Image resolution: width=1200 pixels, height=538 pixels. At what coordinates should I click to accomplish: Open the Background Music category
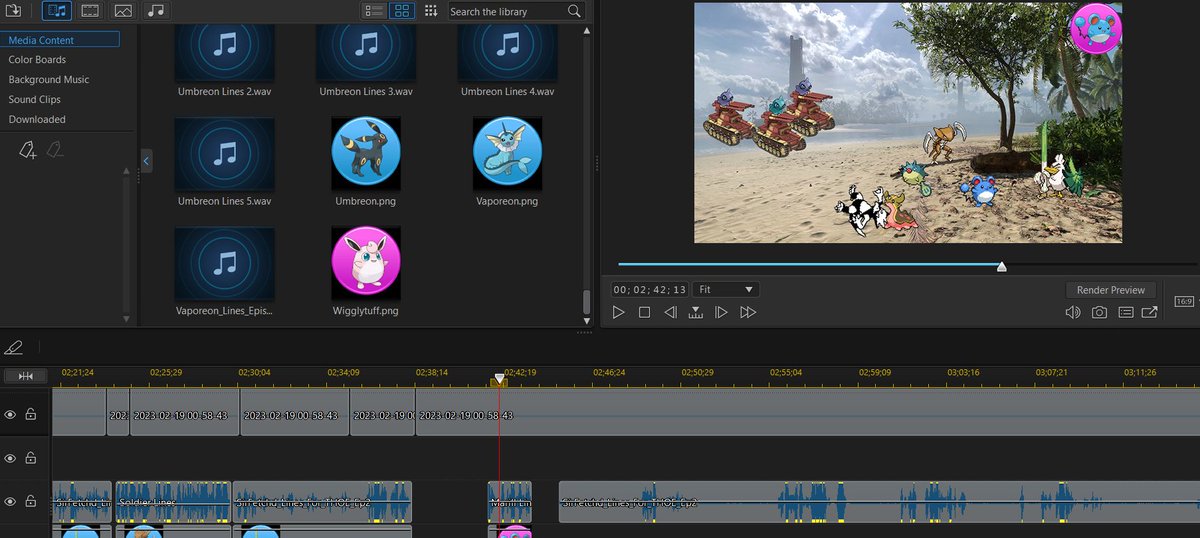(49, 80)
